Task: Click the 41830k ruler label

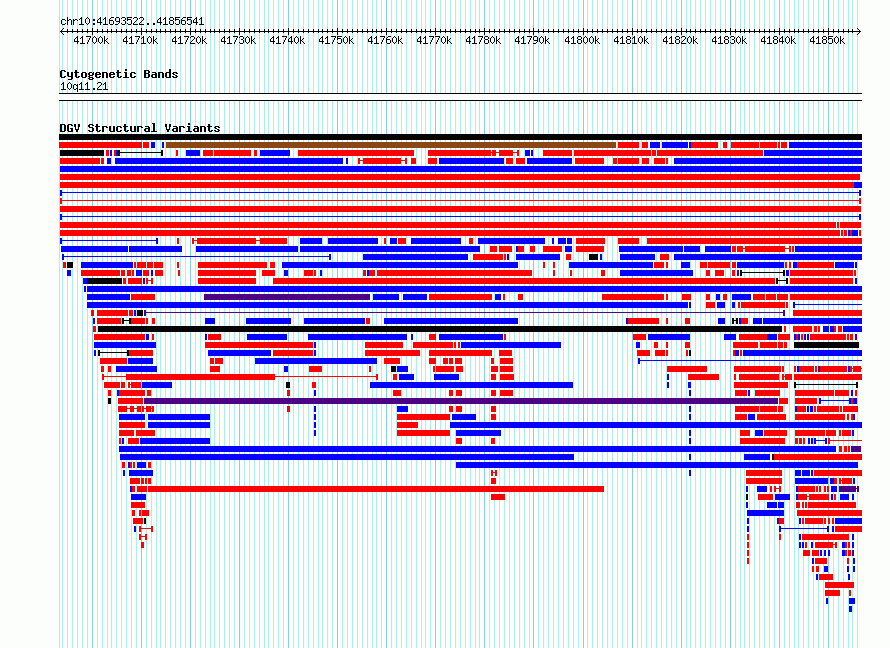Action: click(729, 40)
